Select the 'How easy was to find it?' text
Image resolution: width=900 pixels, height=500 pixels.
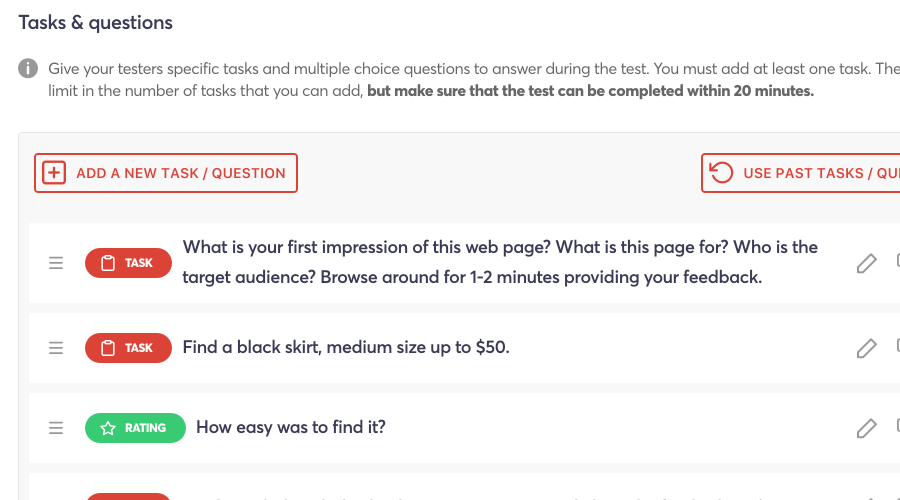[x=291, y=427]
